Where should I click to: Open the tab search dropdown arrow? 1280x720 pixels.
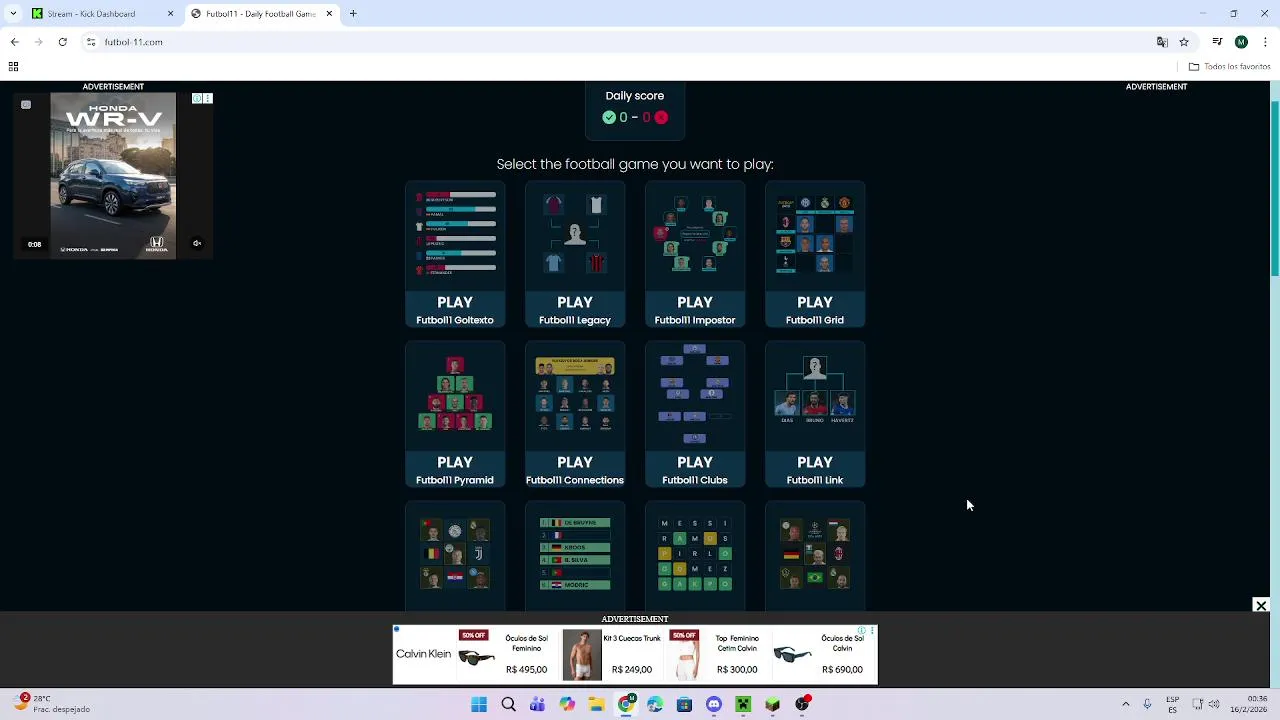pos(13,14)
